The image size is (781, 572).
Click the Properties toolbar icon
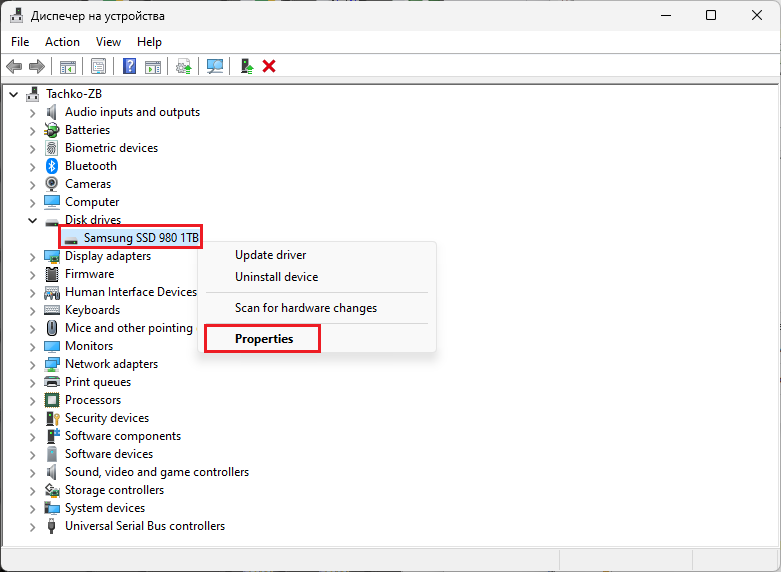98,66
